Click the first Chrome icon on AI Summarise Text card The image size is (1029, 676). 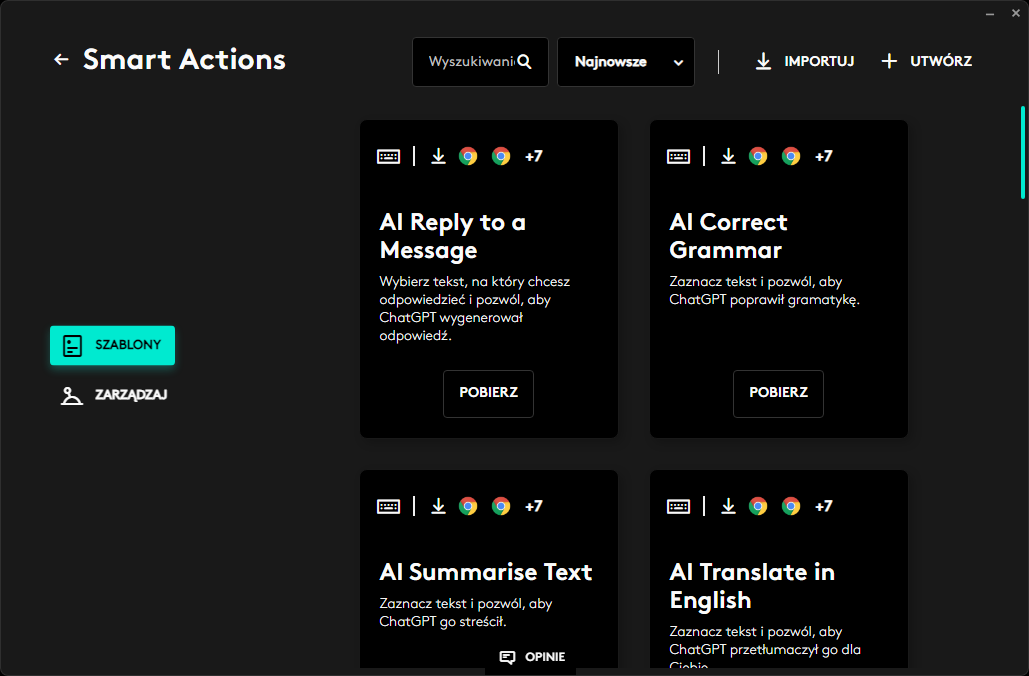tap(468, 506)
